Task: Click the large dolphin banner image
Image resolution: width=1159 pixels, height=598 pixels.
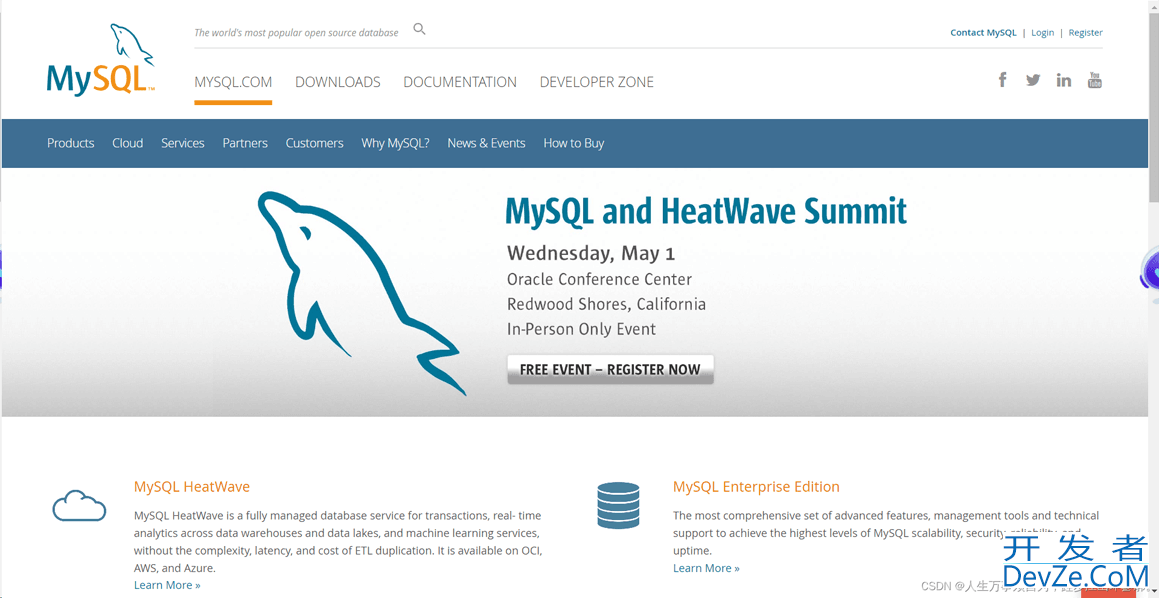Action: pyautogui.click(x=362, y=293)
